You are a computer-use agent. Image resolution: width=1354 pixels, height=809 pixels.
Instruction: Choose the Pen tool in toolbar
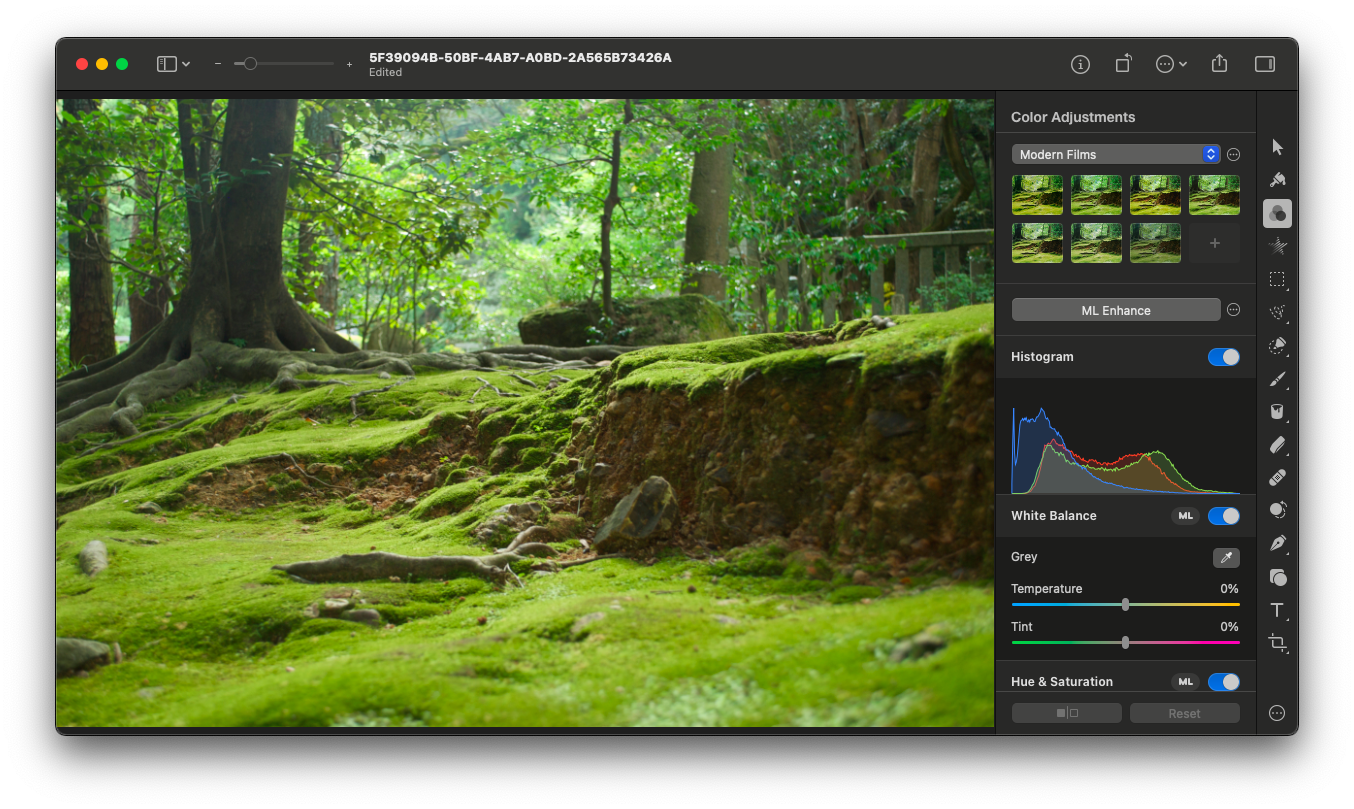click(x=1277, y=544)
